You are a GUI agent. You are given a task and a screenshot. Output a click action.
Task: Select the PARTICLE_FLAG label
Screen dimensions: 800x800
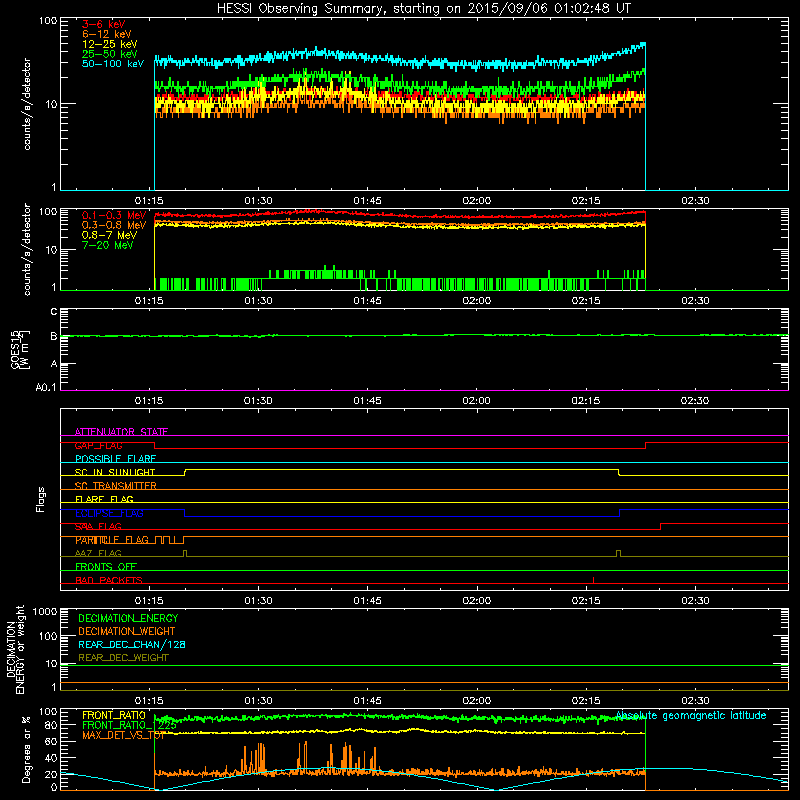click(112, 540)
